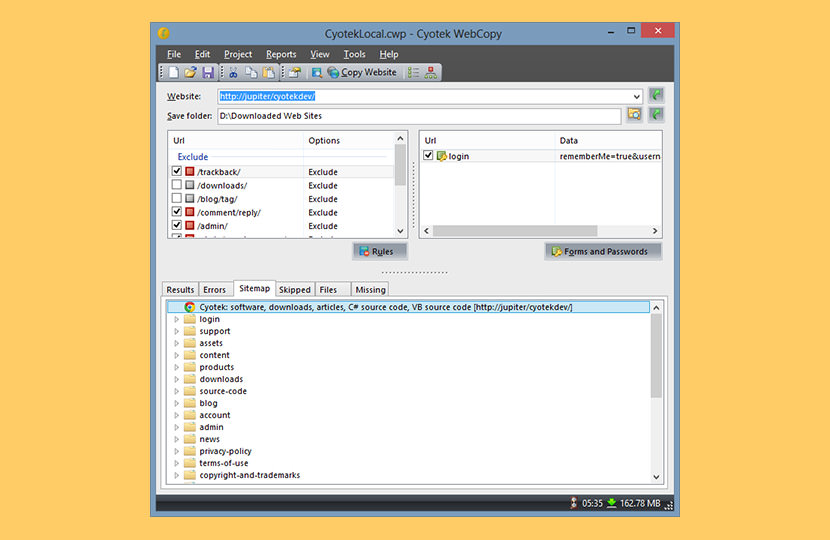This screenshot has height=540, width=830.
Task: Open the Tools menu
Action: (x=354, y=54)
